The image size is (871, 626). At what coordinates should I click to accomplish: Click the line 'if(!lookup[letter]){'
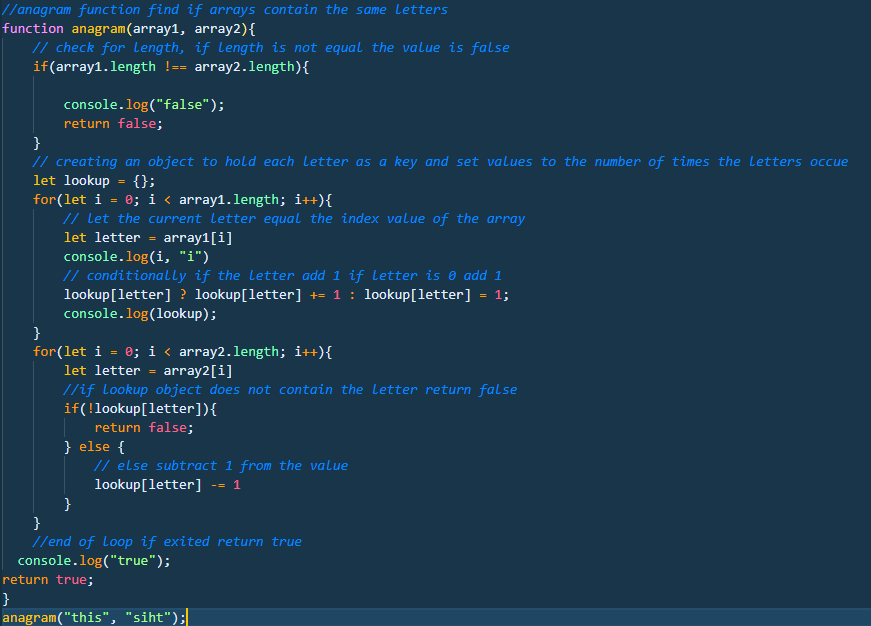141,408
